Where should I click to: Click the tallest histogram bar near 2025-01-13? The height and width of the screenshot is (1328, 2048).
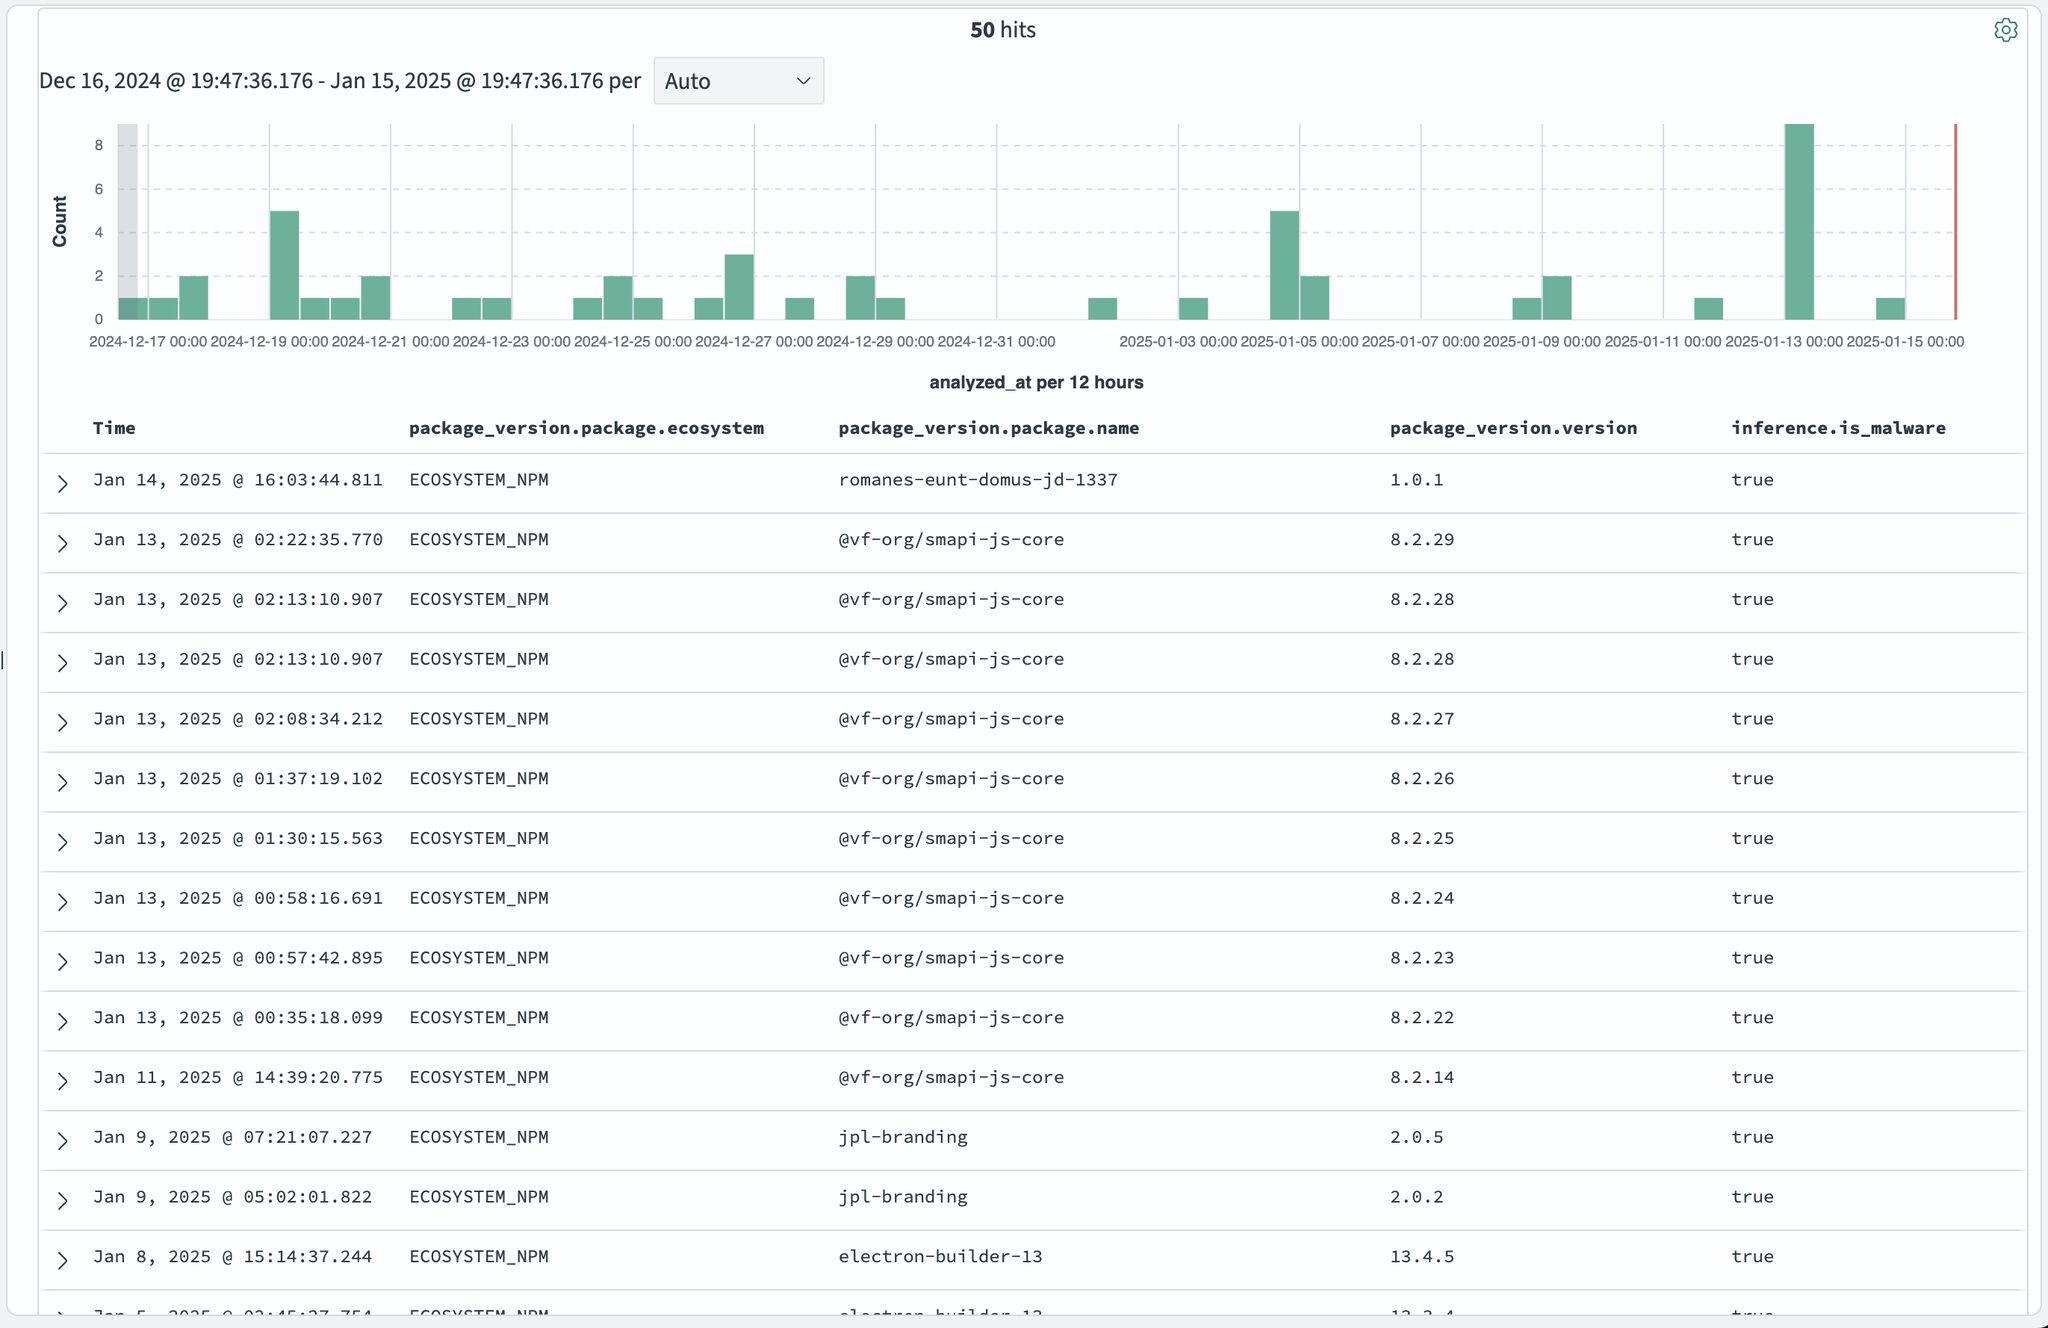pyautogui.click(x=1798, y=222)
